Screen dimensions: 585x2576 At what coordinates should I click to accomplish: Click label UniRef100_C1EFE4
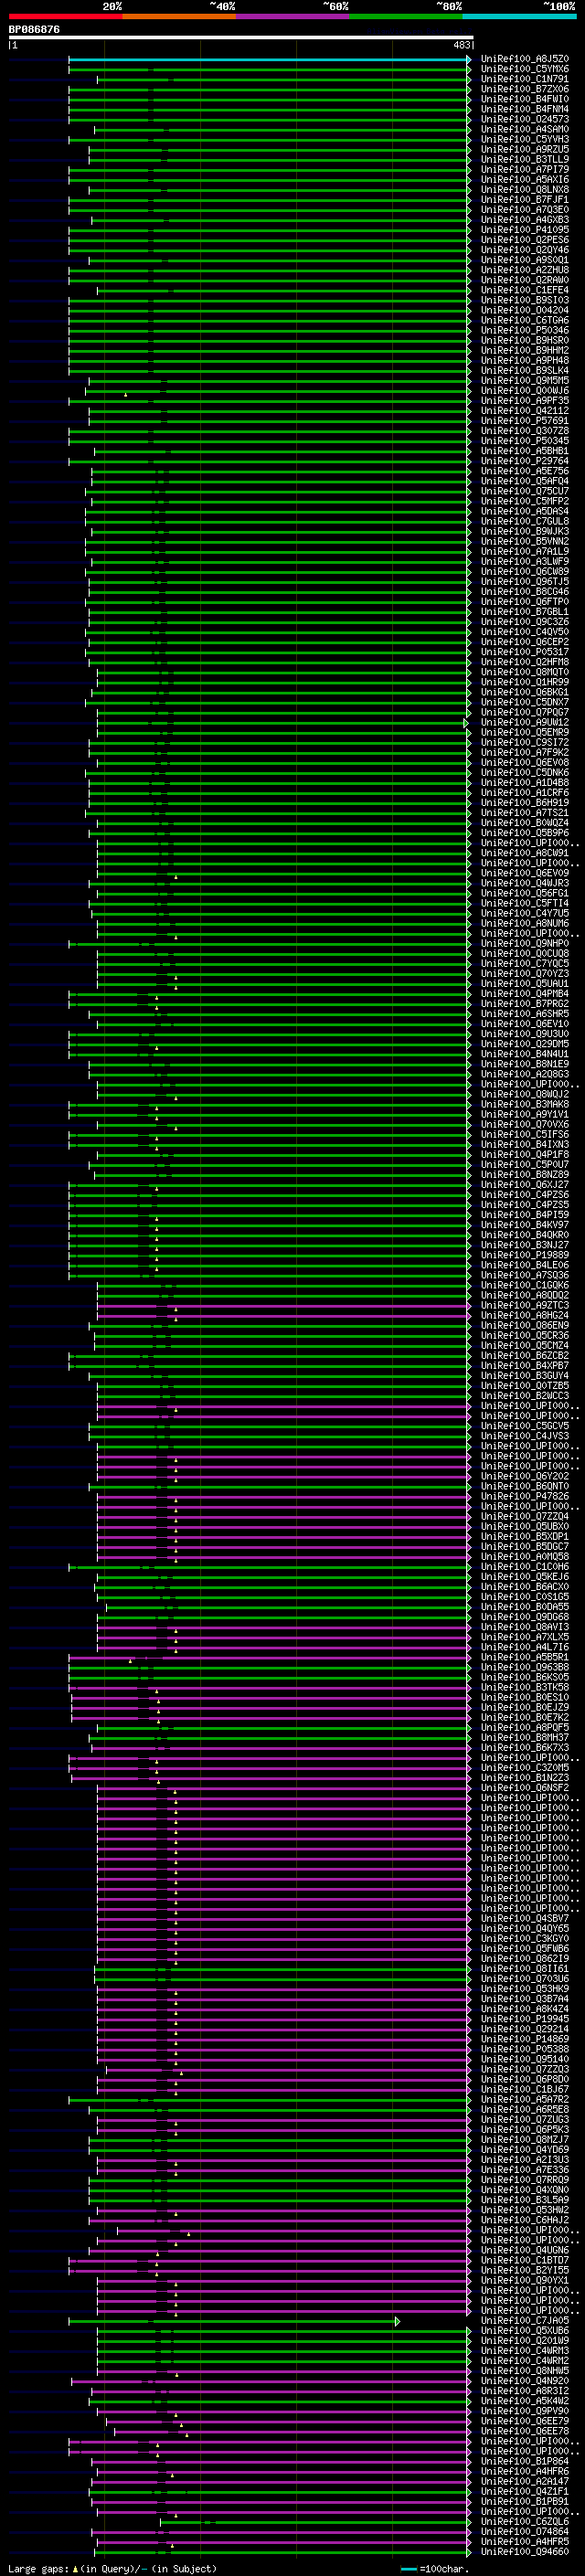tap(524, 290)
